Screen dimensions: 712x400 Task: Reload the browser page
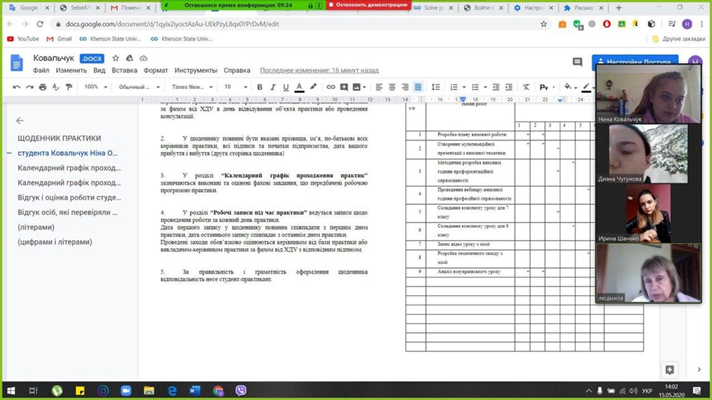click(x=40, y=24)
